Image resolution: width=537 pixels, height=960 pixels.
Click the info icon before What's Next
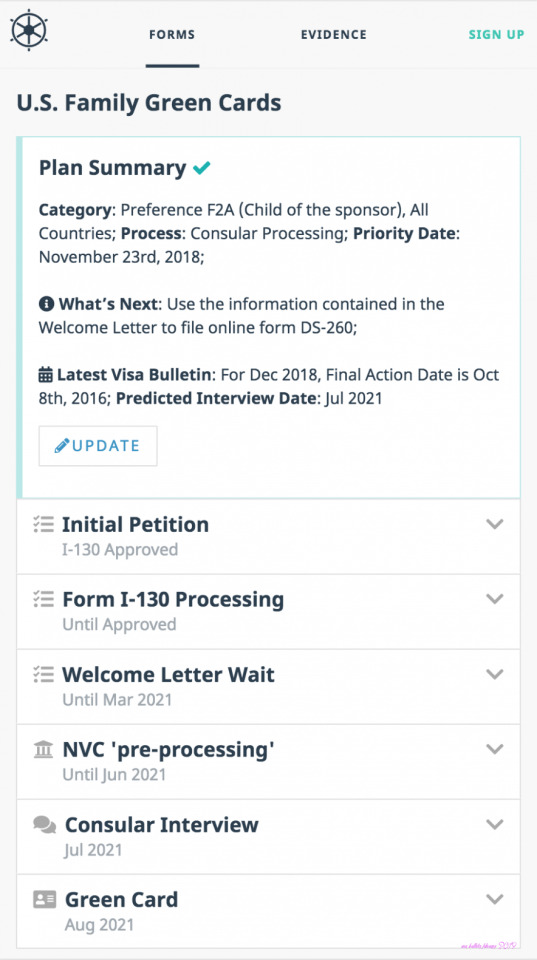(46, 304)
